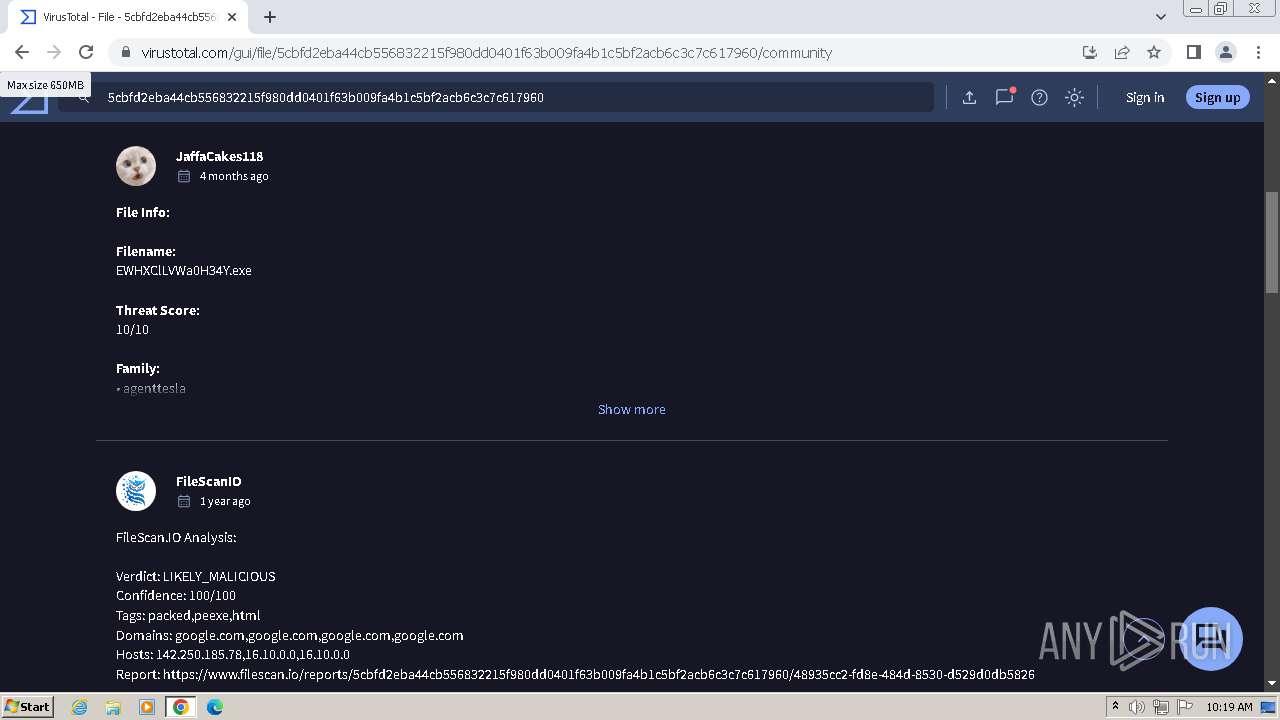Image resolution: width=1280 pixels, height=720 pixels.
Task: Go back to previous page
Action: tap(22, 52)
